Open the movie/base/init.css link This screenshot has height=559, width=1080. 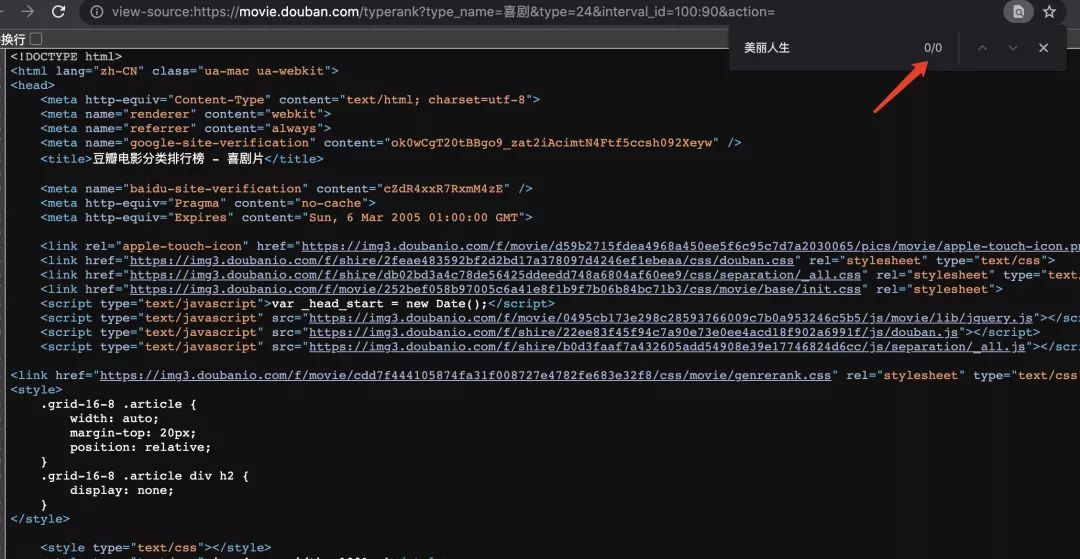tap(495, 290)
